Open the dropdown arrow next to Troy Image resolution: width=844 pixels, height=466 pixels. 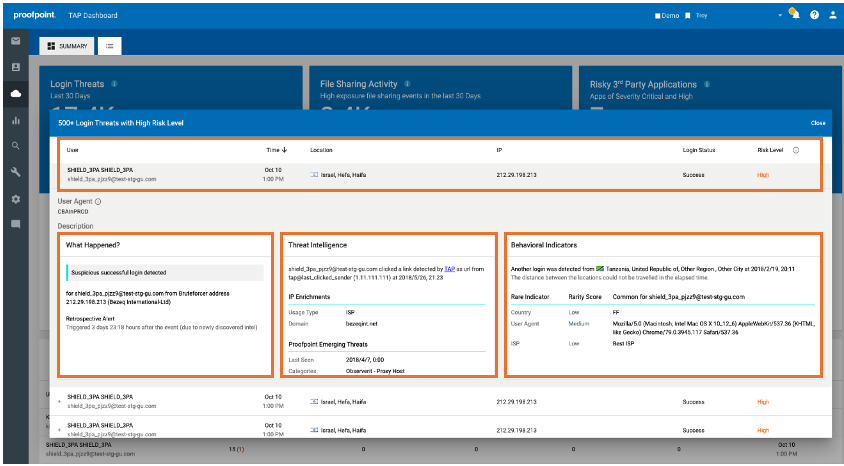(779, 16)
